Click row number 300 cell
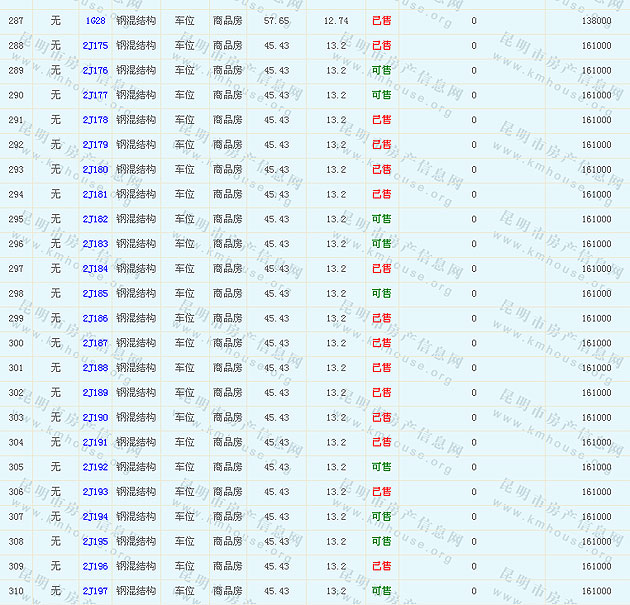The width and height of the screenshot is (630, 605). coord(16,344)
